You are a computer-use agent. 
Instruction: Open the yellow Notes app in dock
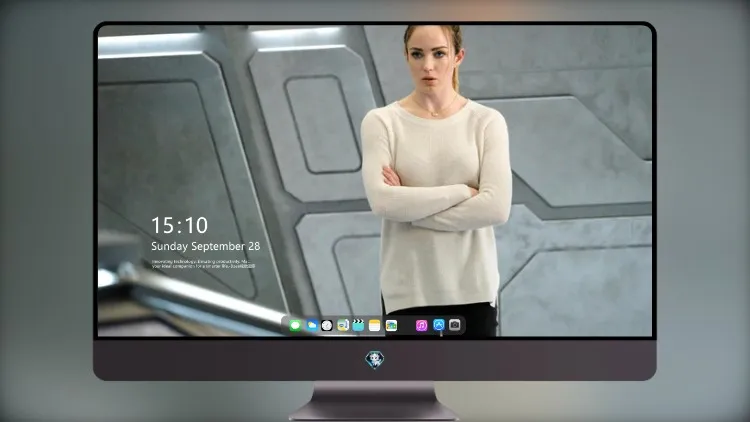click(375, 325)
